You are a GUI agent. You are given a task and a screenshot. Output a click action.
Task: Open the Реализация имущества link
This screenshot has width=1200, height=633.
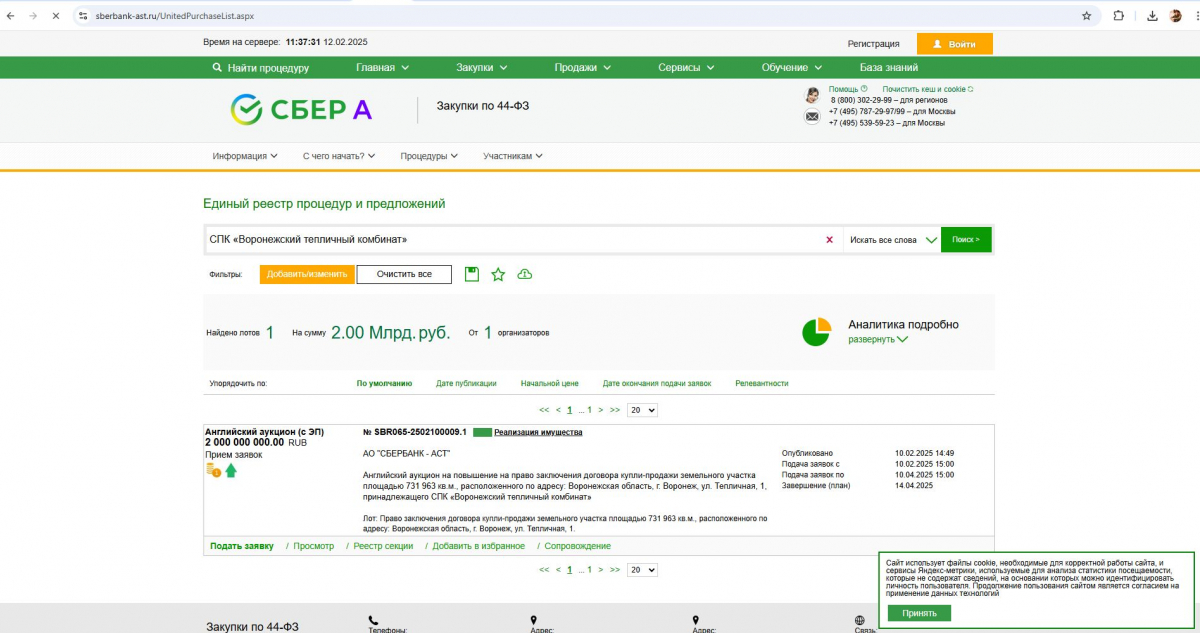[x=538, y=432]
